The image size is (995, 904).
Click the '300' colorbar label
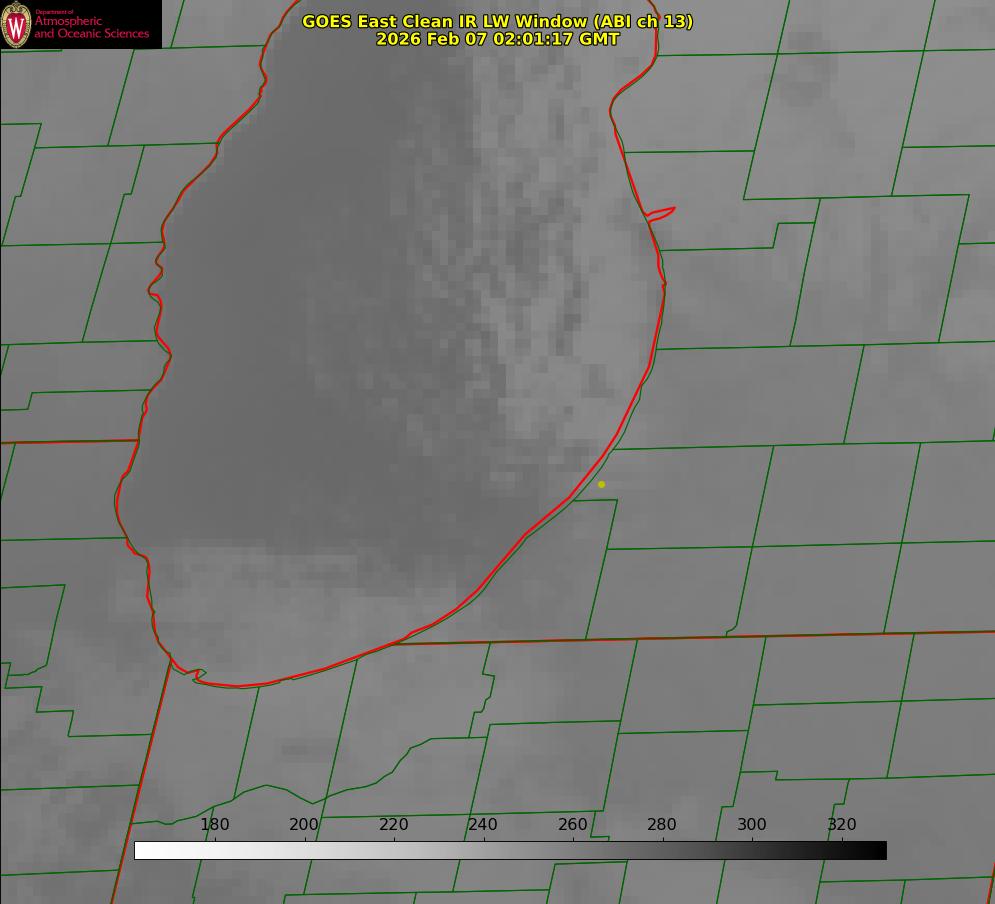[752, 824]
